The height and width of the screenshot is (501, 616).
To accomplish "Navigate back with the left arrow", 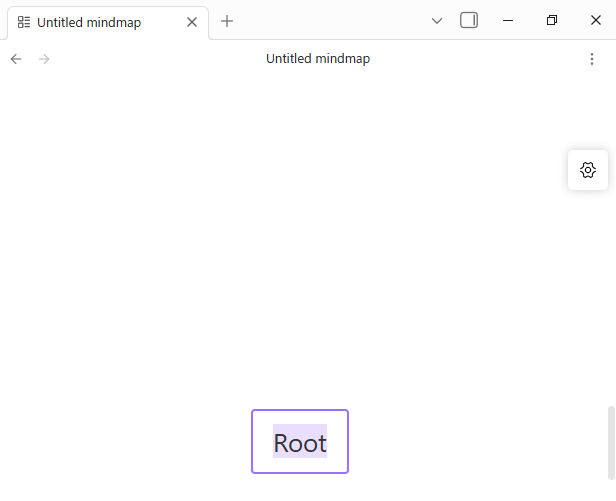I will pyautogui.click(x=16, y=59).
